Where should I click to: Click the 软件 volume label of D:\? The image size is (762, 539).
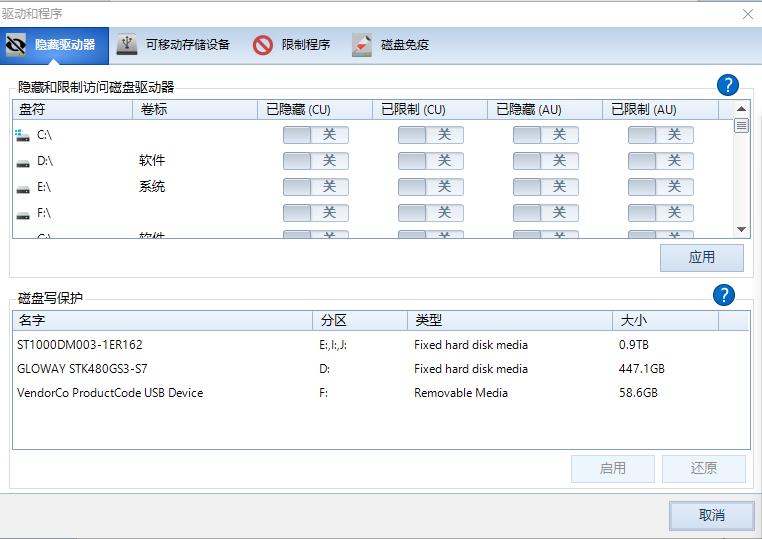point(152,160)
